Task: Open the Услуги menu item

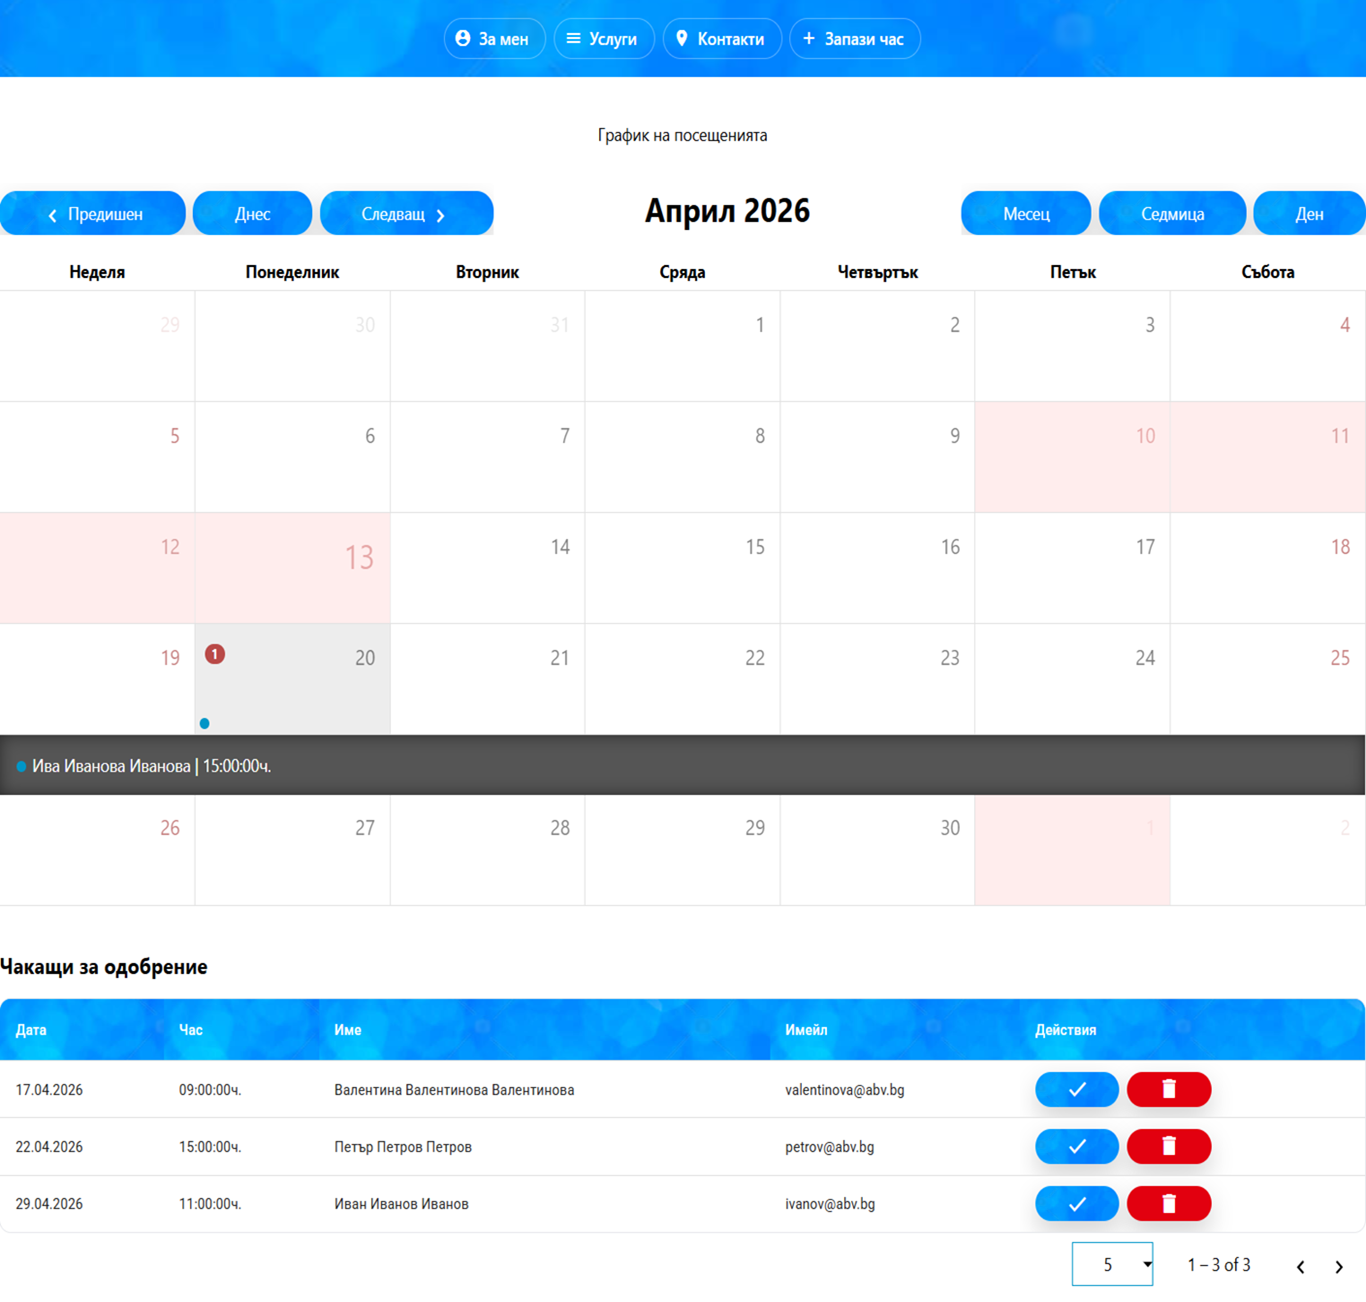Action: point(604,39)
